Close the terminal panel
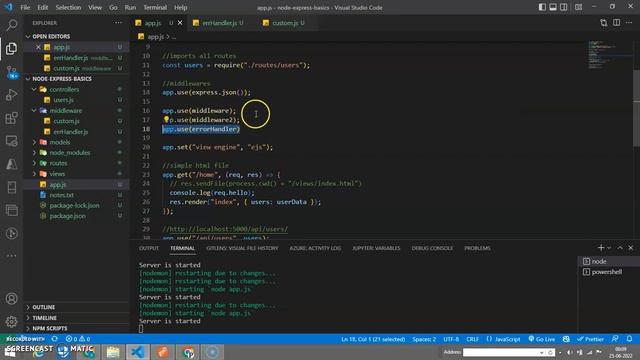 coord(631,248)
